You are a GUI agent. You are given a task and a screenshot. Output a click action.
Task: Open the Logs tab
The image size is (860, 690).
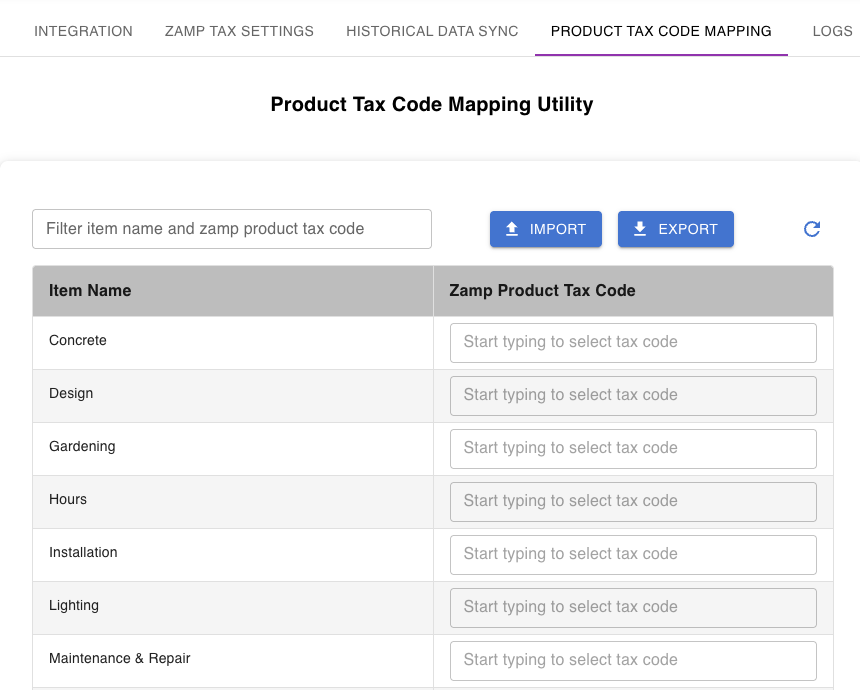click(x=832, y=31)
